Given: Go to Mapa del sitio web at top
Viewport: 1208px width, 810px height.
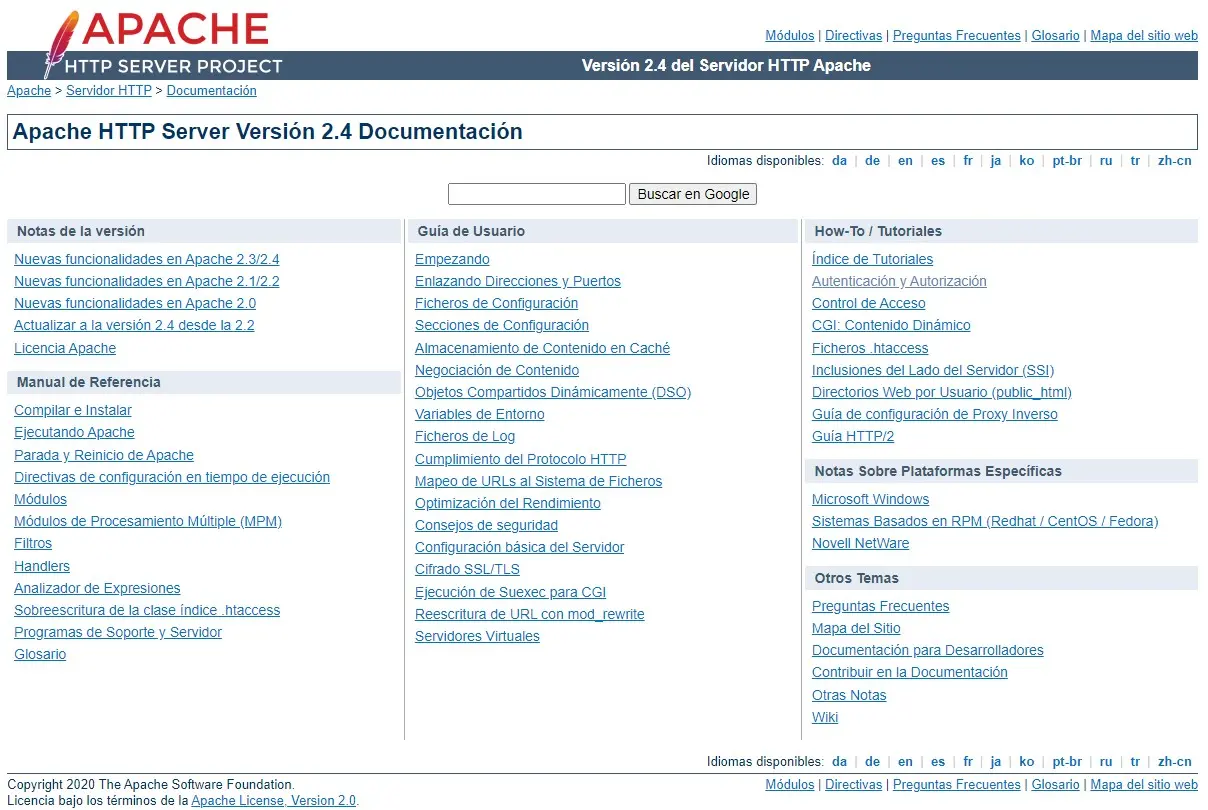Looking at the screenshot, I should (x=1143, y=36).
